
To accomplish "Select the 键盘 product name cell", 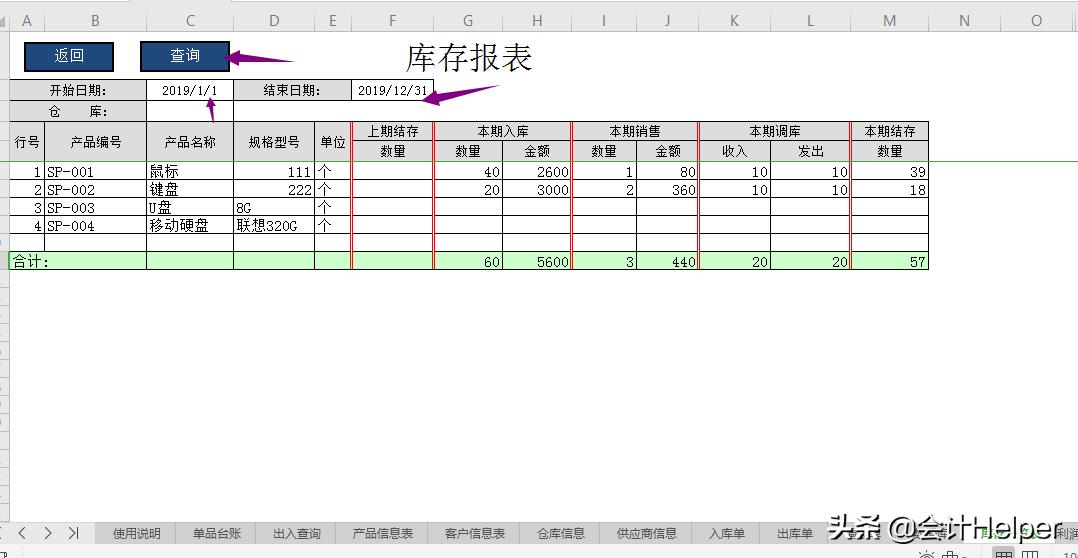I will (190, 190).
